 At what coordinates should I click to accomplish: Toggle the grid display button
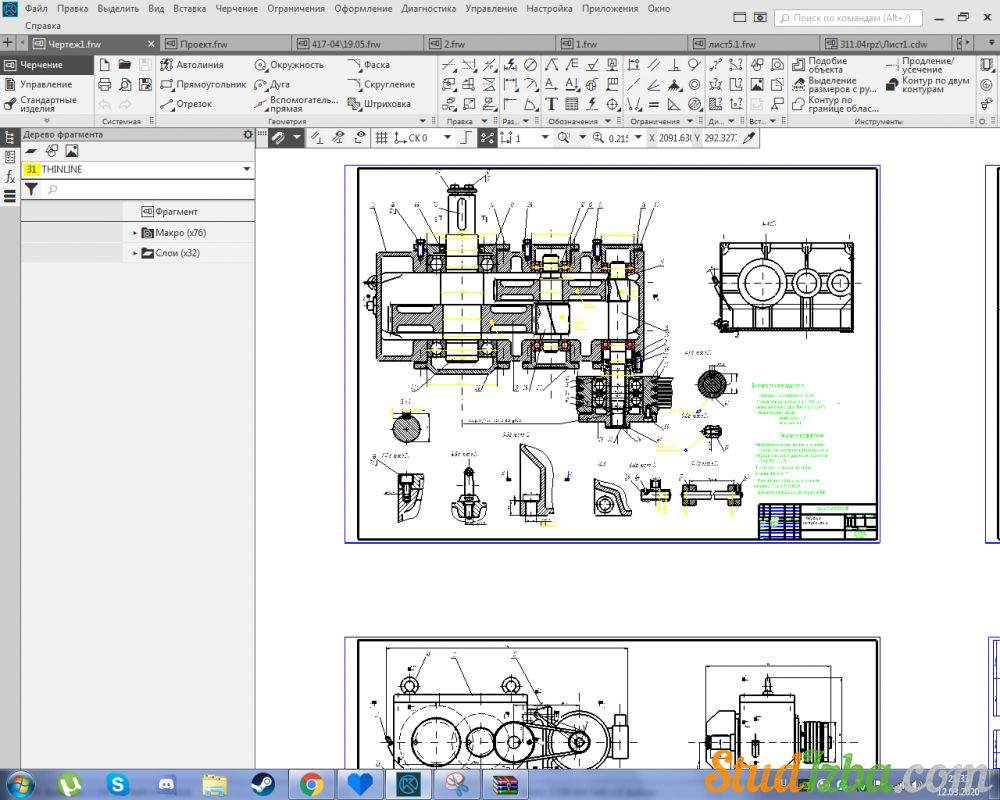[x=381, y=138]
